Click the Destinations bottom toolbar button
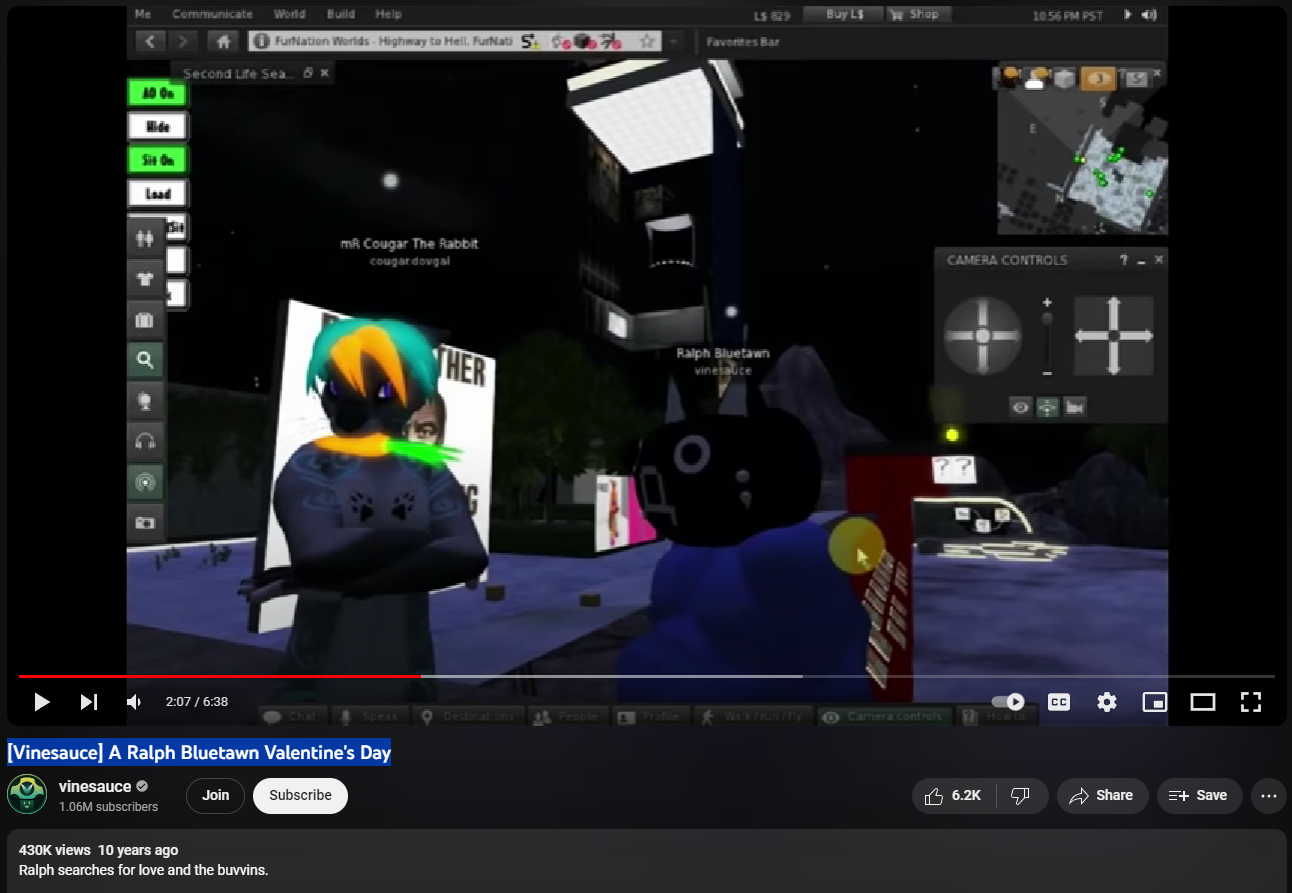1292x893 pixels. point(469,717)
